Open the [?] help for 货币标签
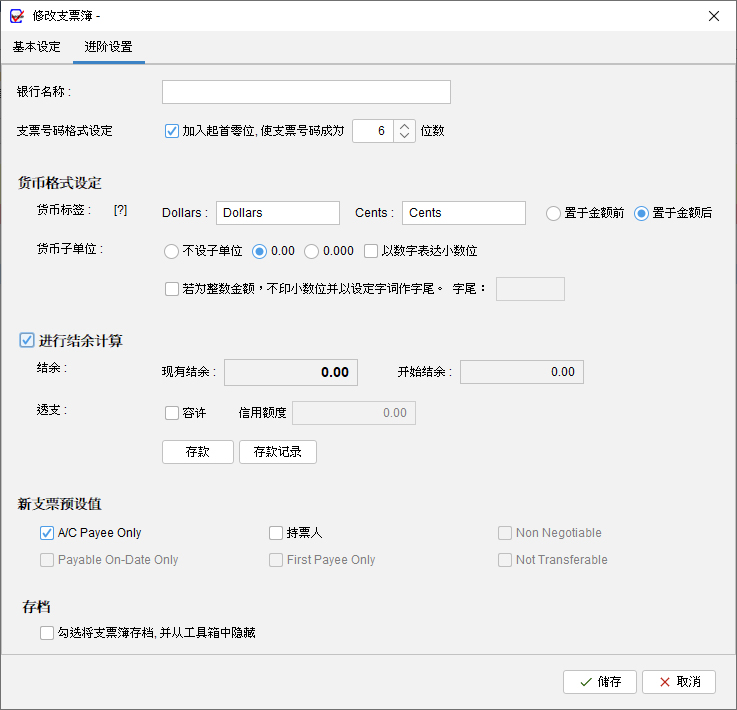The image size is (737, 710). [120, 211]
